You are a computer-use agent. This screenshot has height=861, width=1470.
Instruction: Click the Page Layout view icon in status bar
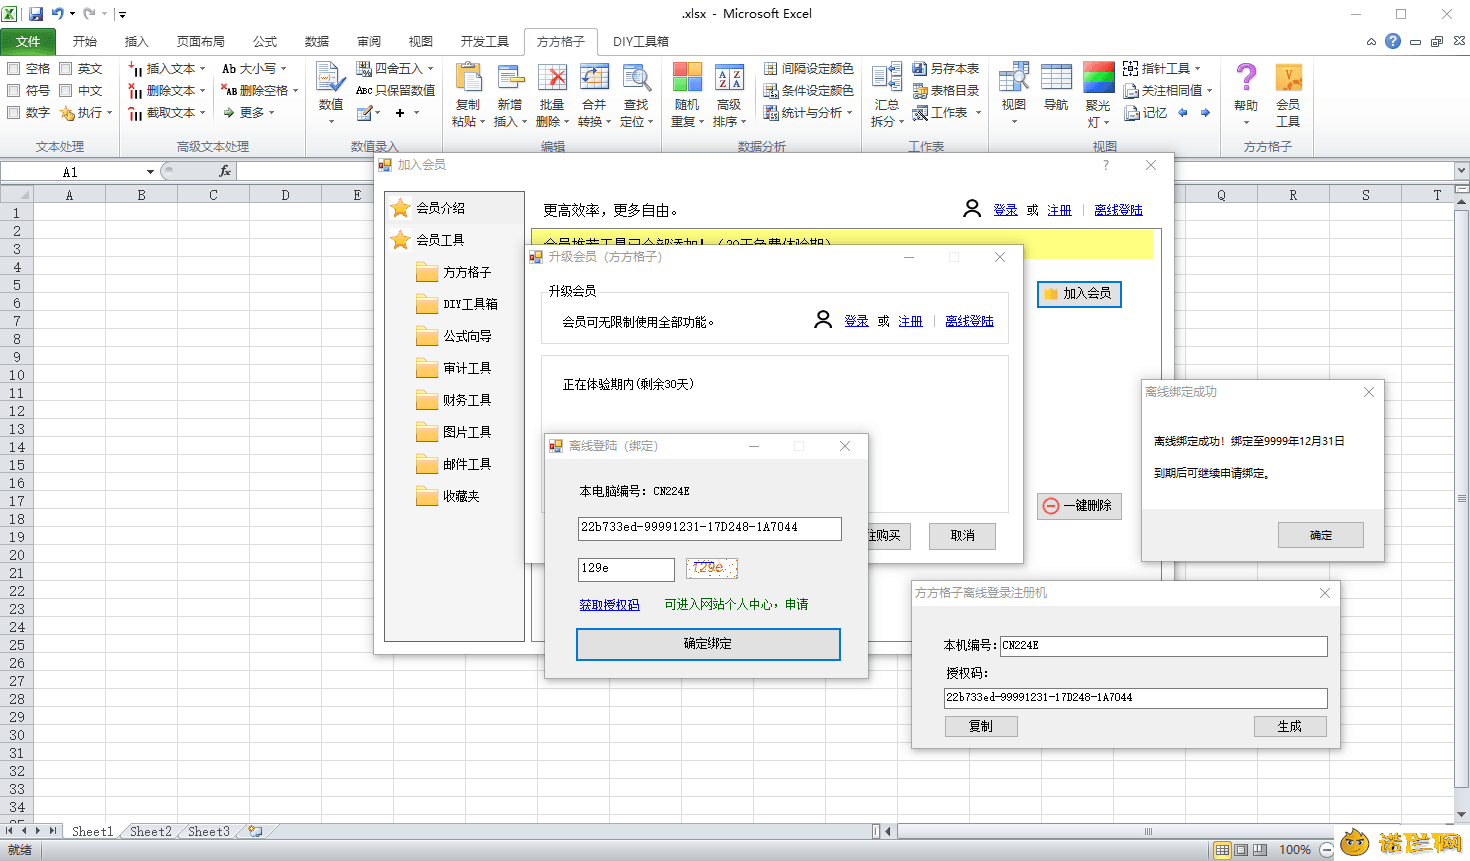[1241, 850]
